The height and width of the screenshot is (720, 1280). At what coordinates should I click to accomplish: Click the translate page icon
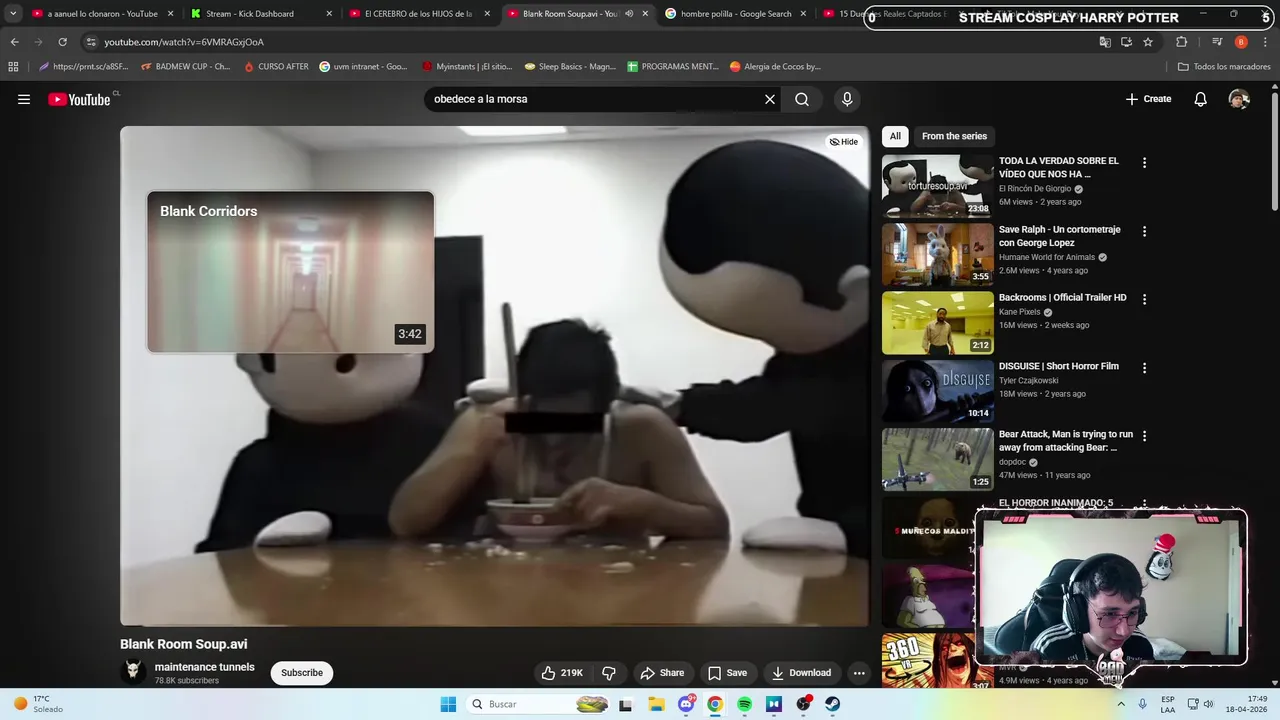point(1105,42)
